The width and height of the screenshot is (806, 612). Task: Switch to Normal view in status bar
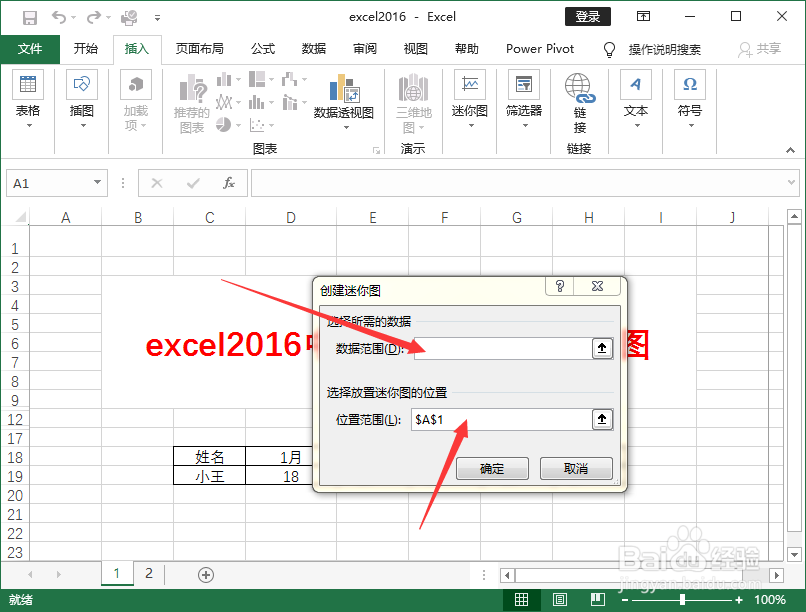[x=521, y=599]
